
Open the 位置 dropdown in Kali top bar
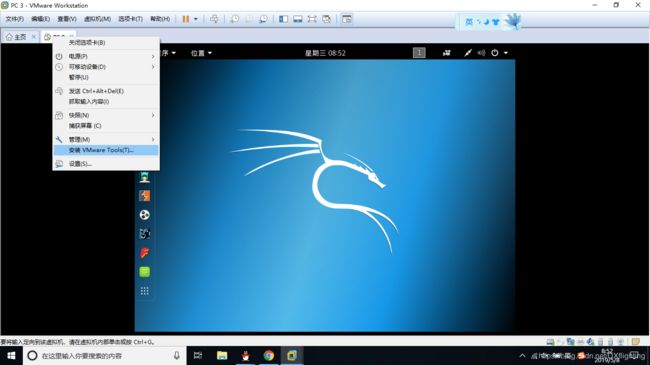[201, 53]
